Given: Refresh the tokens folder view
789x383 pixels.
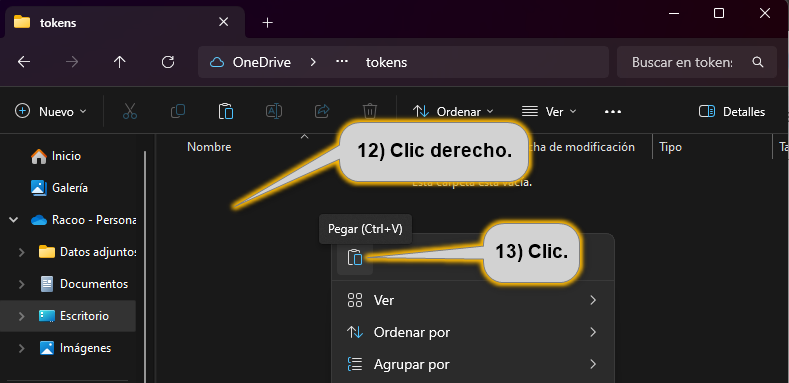Looking at the screenshot, I should [x=168, y=62].
